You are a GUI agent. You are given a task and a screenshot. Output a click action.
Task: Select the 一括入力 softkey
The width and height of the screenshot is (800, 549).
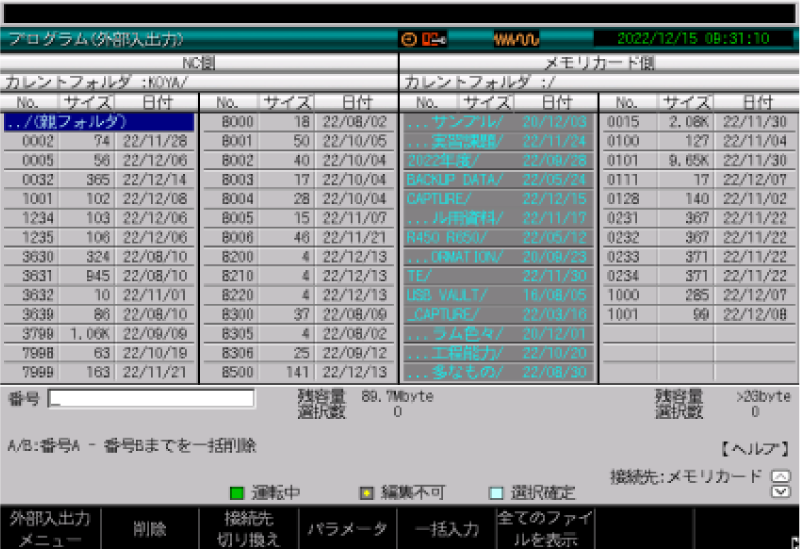click(x=447, y=528)
